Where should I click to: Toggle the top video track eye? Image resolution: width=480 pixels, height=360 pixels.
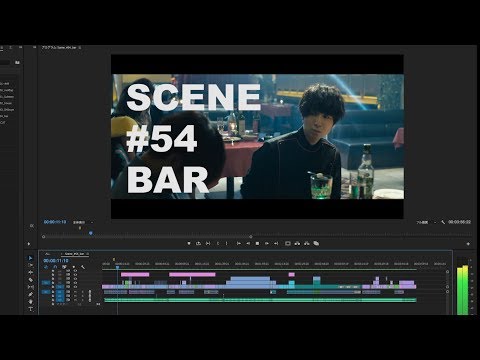[x=75, y=271]
